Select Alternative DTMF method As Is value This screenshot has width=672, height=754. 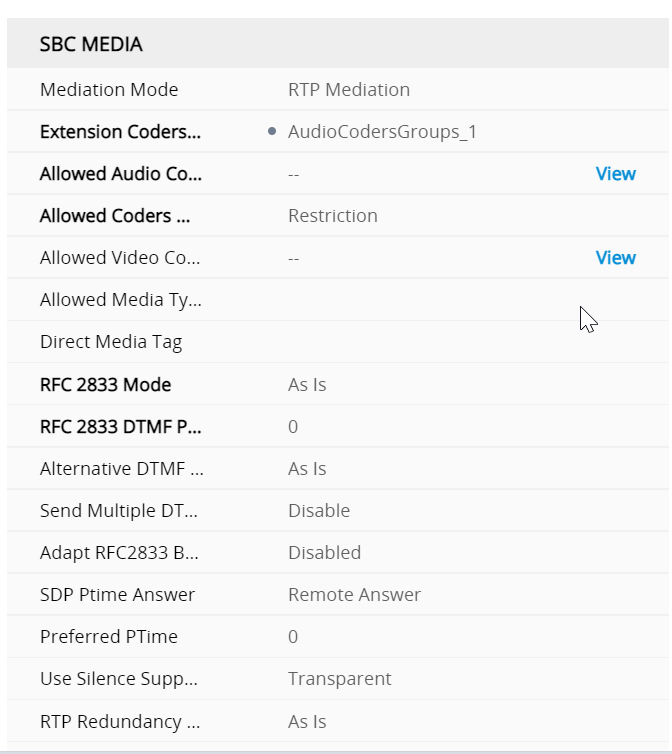pyautogui.click(x=307, y=469)
